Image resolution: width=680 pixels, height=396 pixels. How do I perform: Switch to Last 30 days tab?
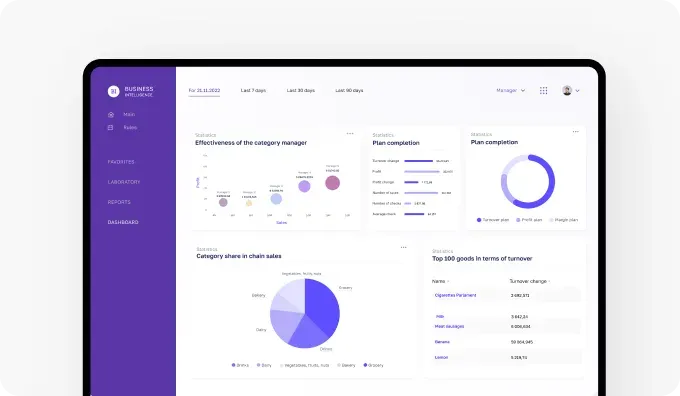301,90
